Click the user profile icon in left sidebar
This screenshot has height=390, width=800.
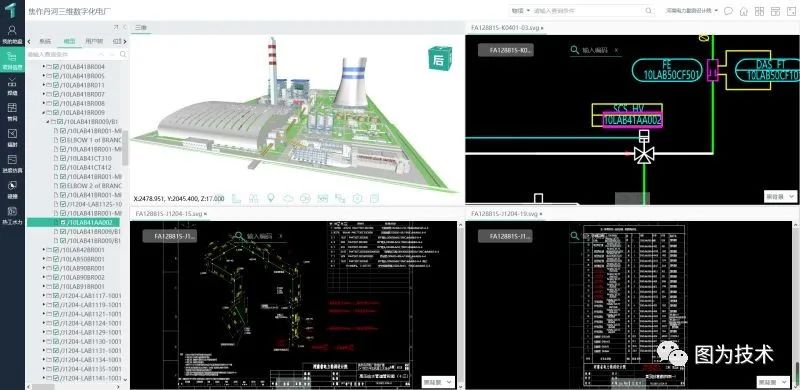(x=12, y=31)
